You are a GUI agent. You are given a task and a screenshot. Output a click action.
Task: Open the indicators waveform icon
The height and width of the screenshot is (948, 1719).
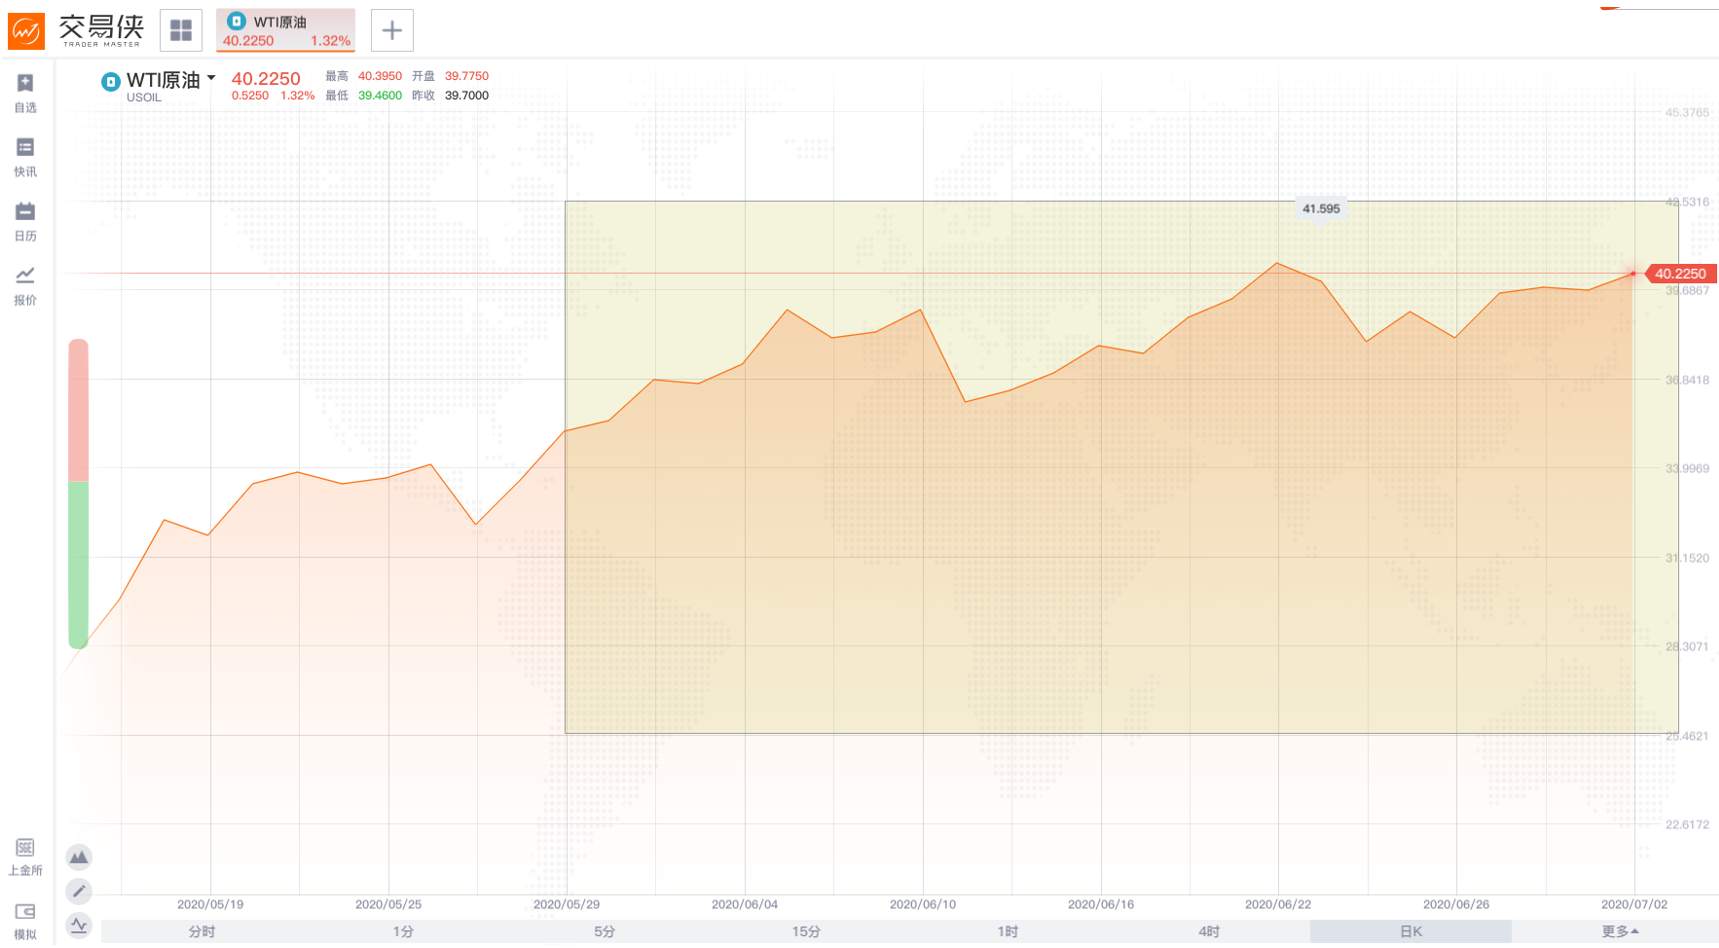click(x=79, y=925)
